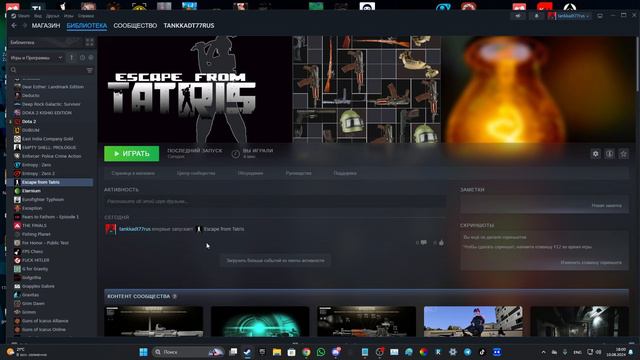Open the МАГАЗИН store tab

46,25
